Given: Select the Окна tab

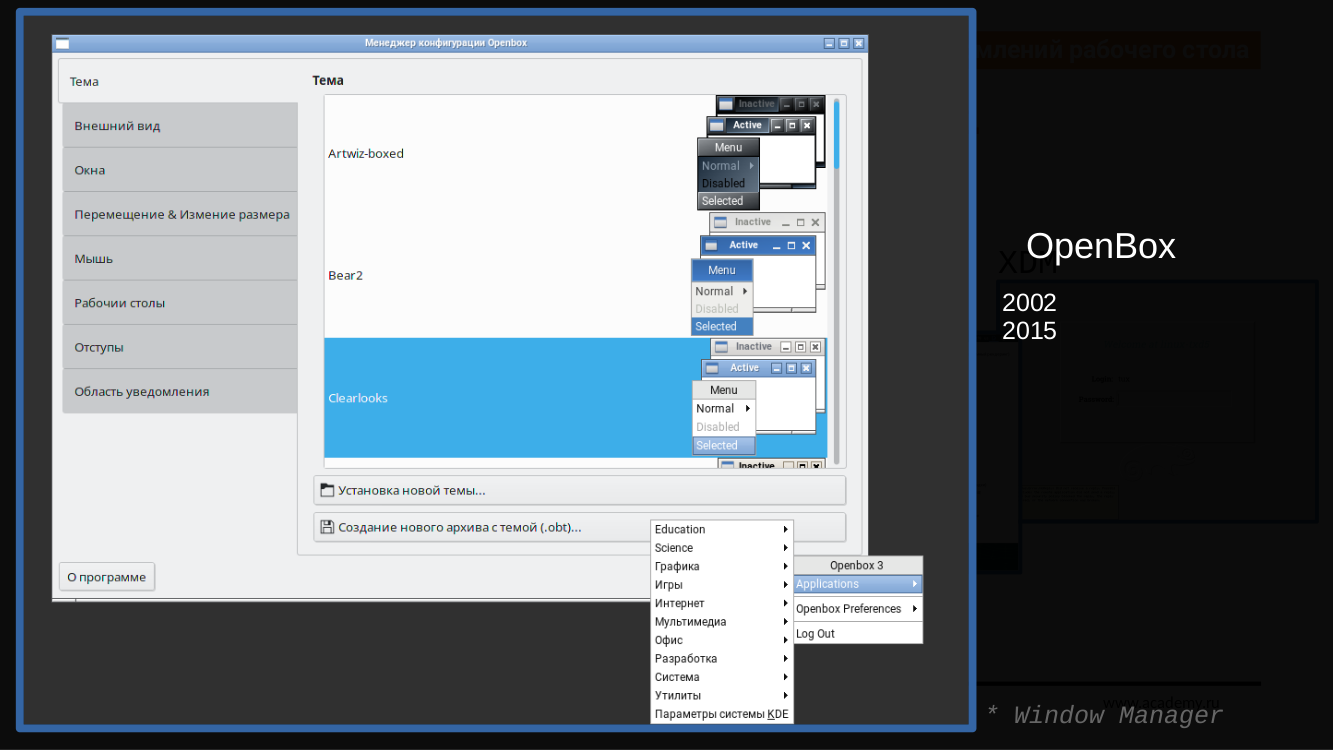Looking at the screenshot, I should point(180,170).
